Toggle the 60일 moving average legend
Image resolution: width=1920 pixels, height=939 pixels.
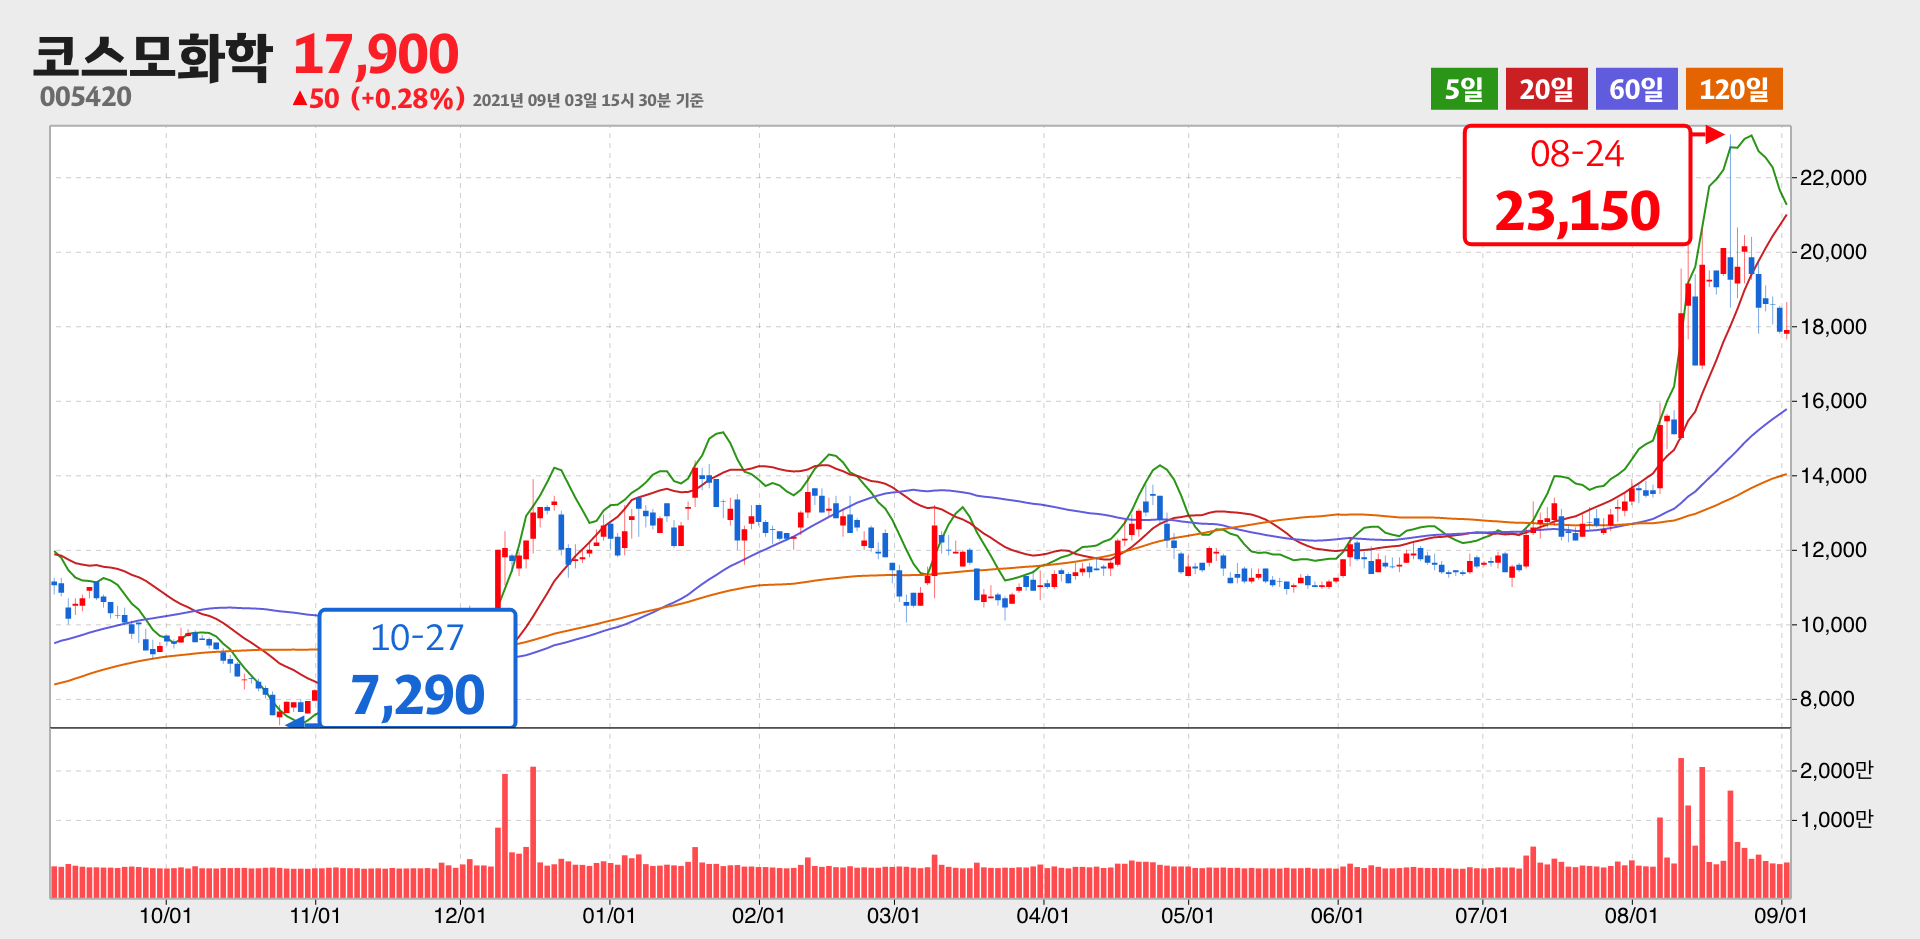[1637, 89]
